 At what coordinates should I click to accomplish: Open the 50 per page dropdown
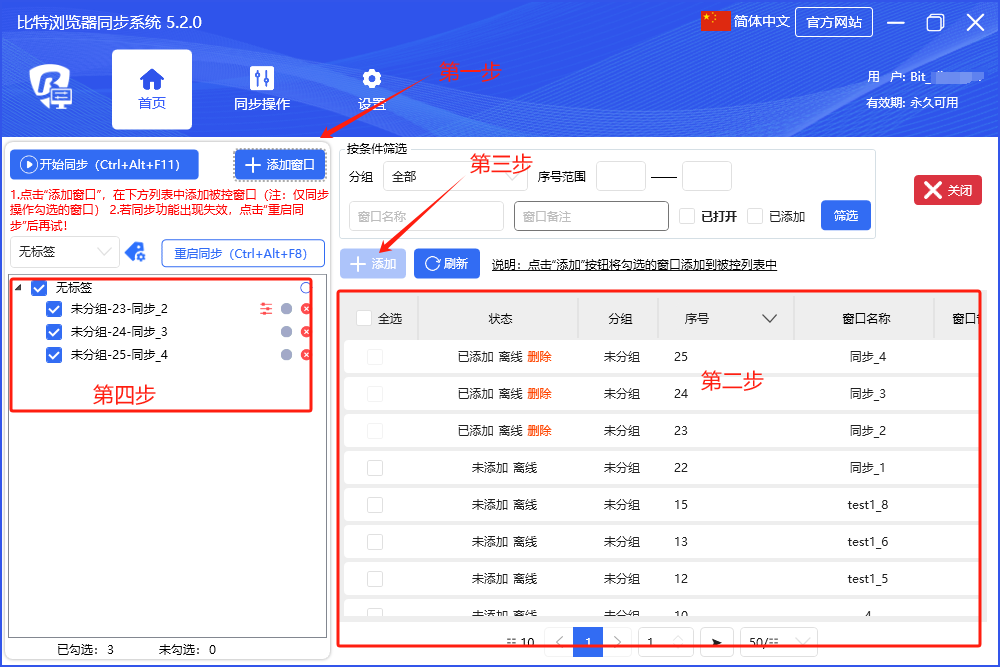pos(778,641)
